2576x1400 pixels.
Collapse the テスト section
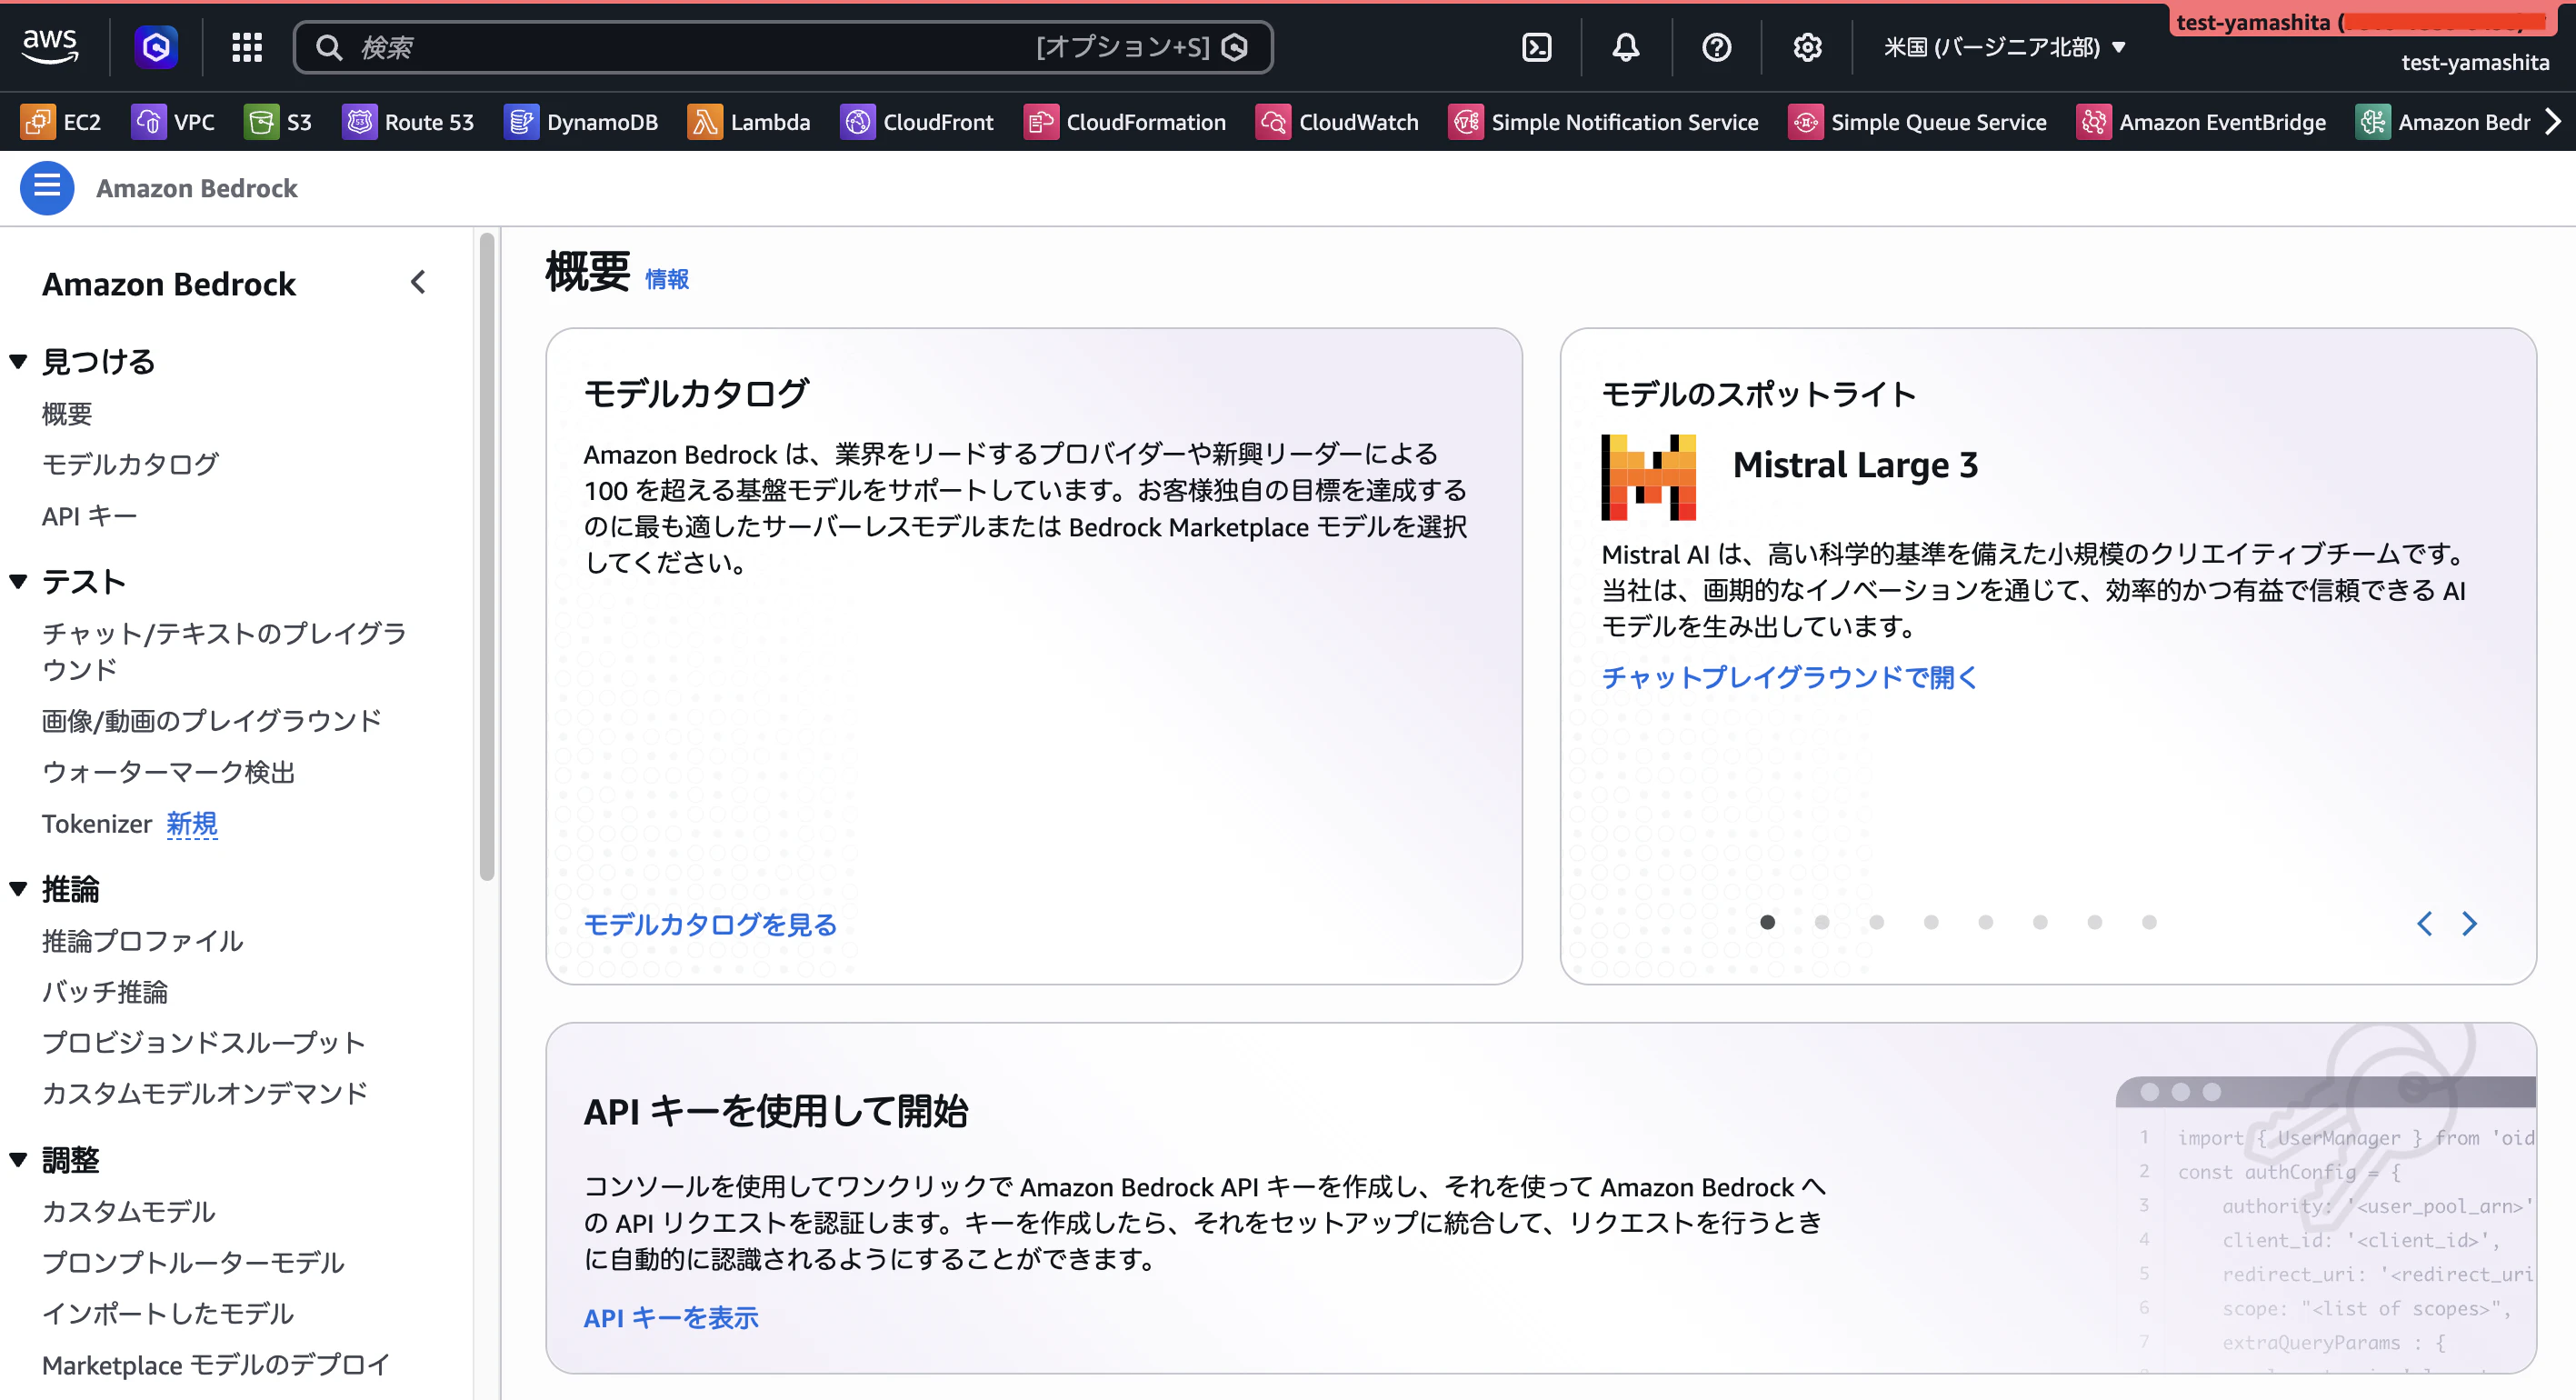18,581
